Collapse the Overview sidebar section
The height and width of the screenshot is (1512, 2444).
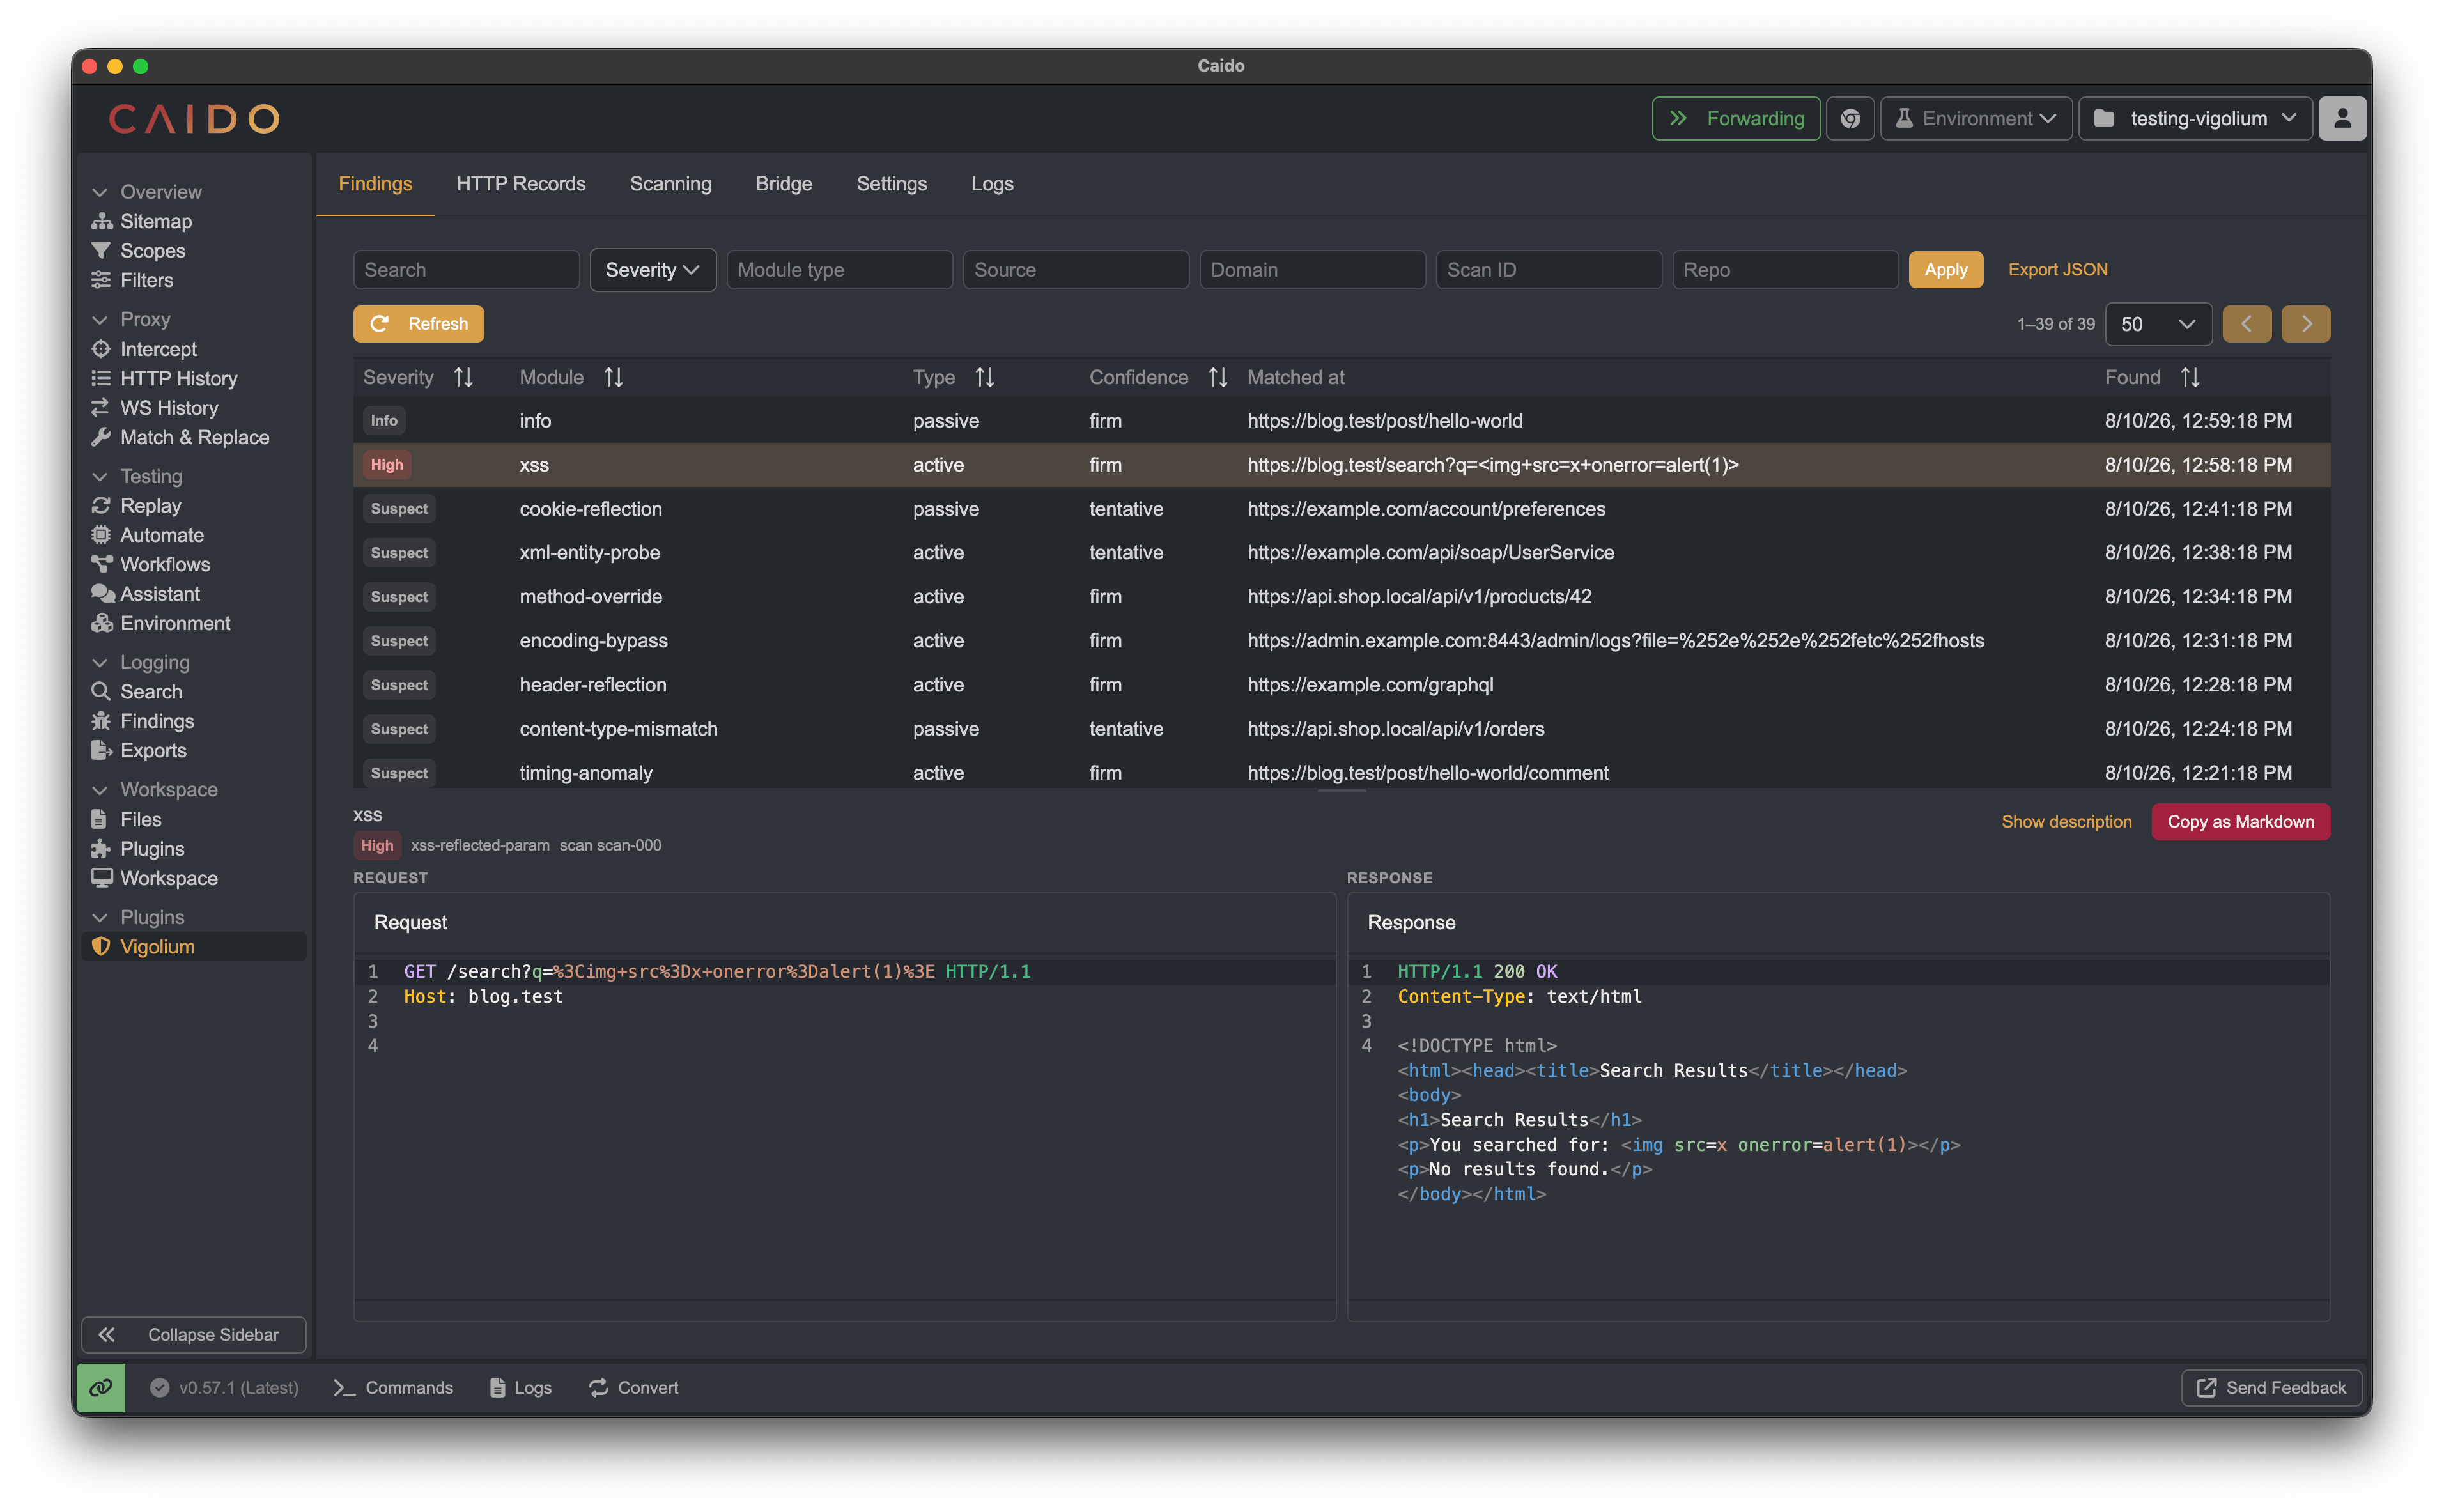click(x=148, y=192)
